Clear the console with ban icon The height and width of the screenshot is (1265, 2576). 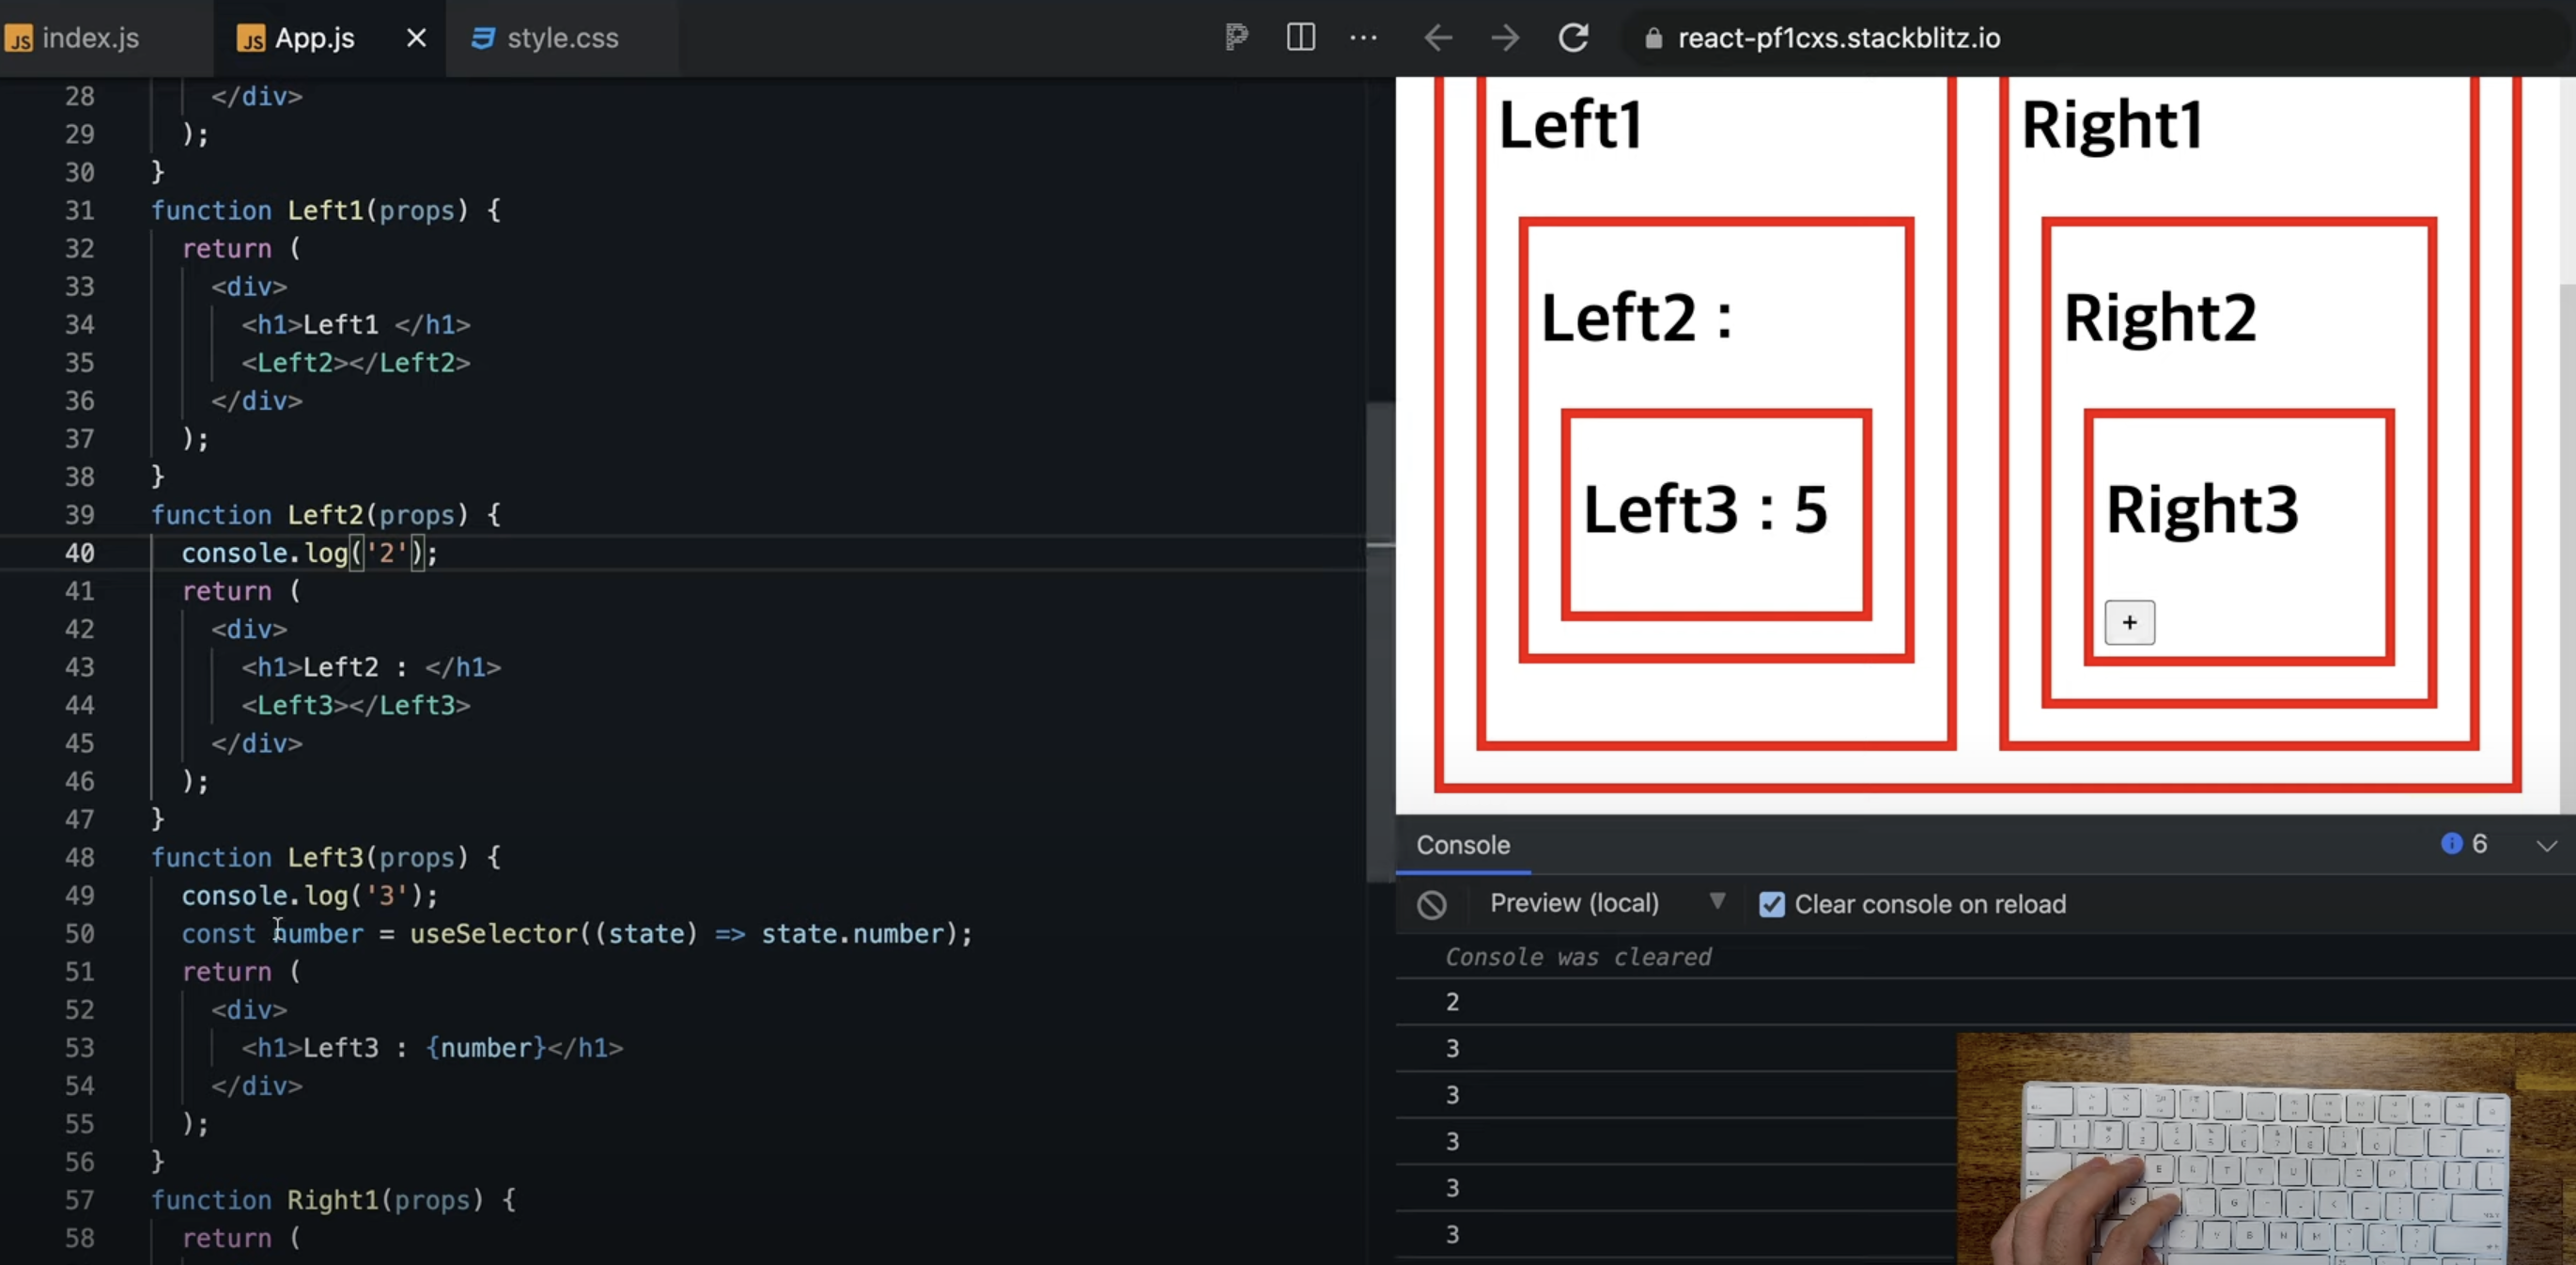click(x=1431, y=904)
